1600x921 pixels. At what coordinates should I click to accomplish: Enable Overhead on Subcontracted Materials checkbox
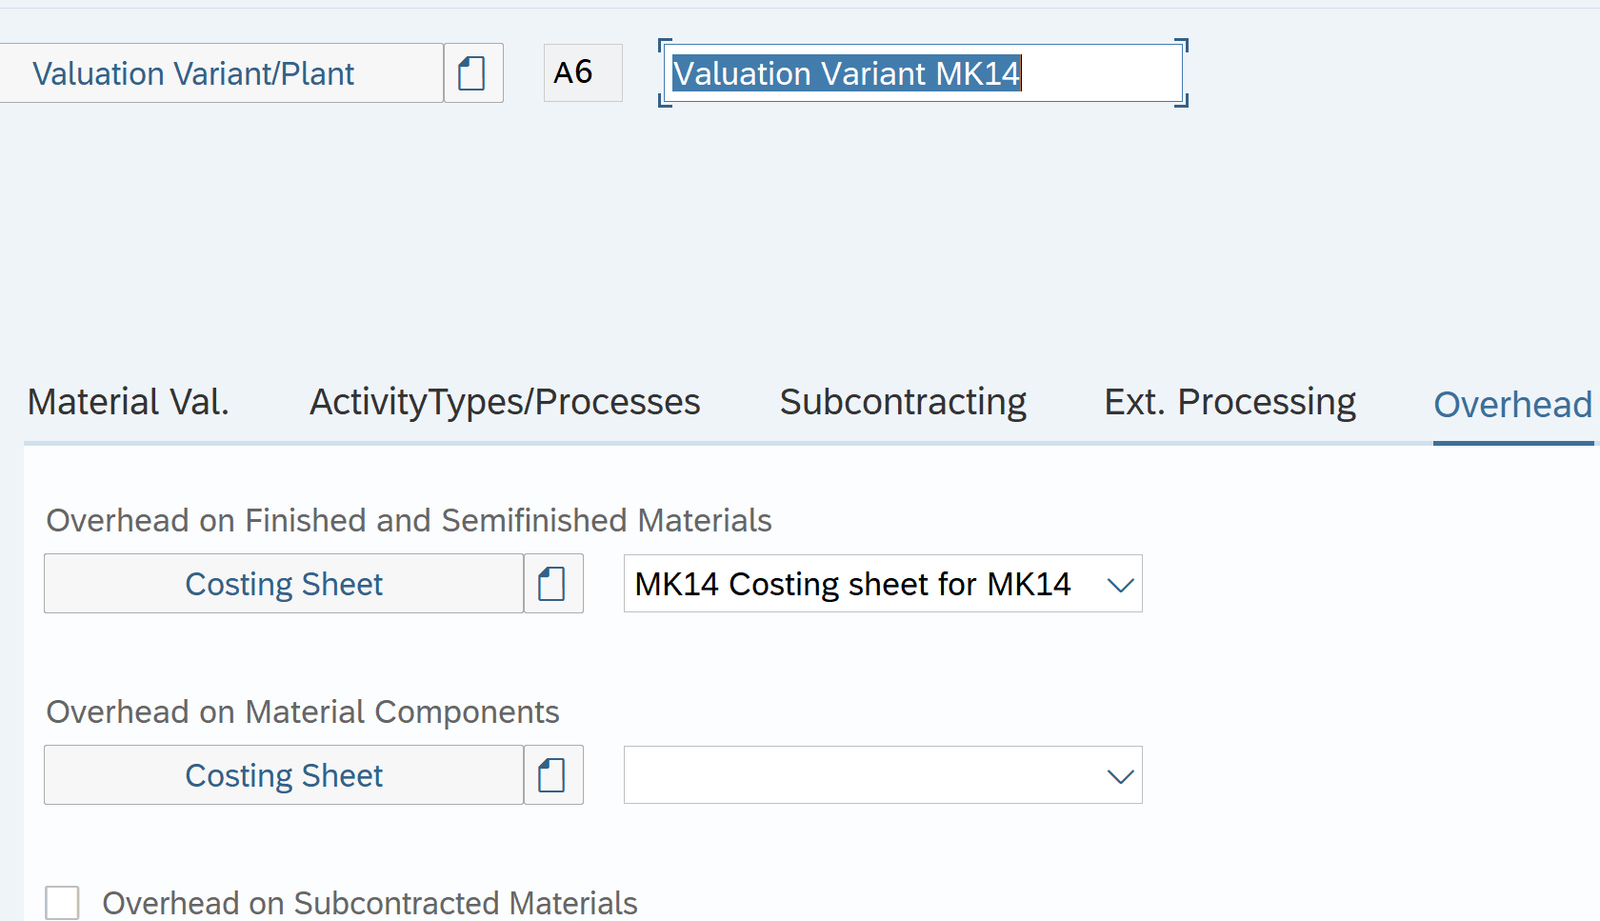(x=62, y=902)
